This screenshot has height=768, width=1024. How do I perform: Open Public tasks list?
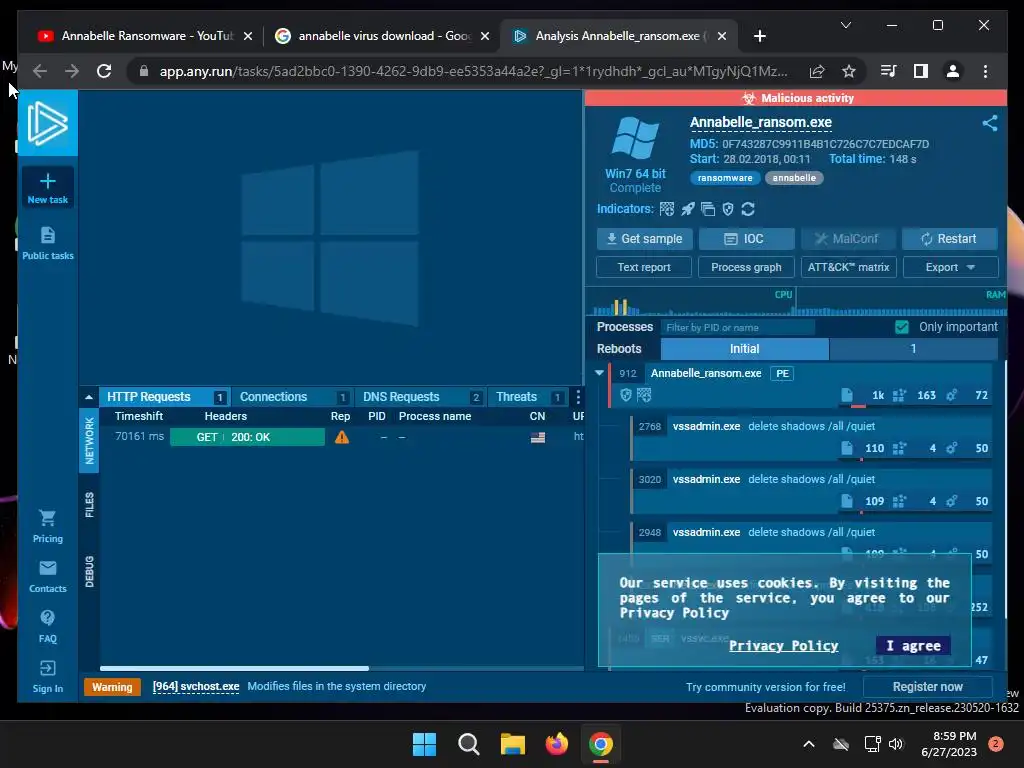(x=48, y=243)
